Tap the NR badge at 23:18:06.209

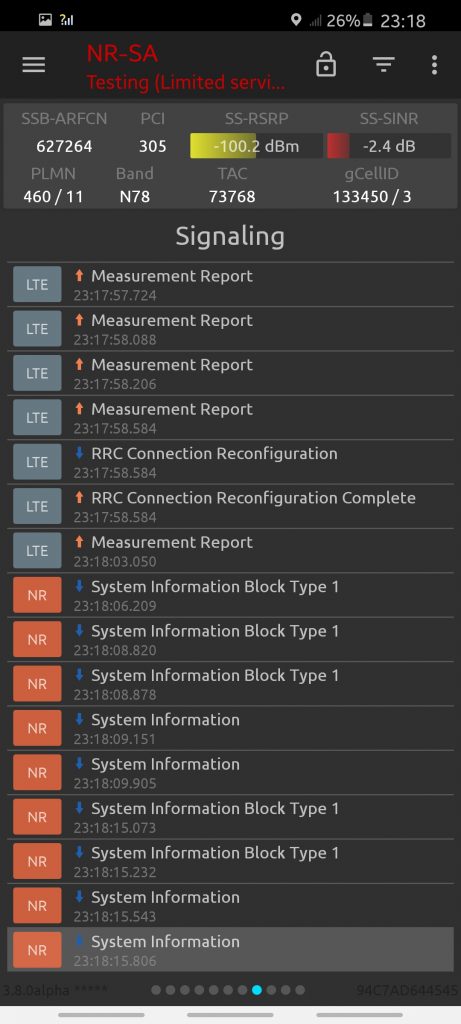pyautogui.click(x=37, y=596)
